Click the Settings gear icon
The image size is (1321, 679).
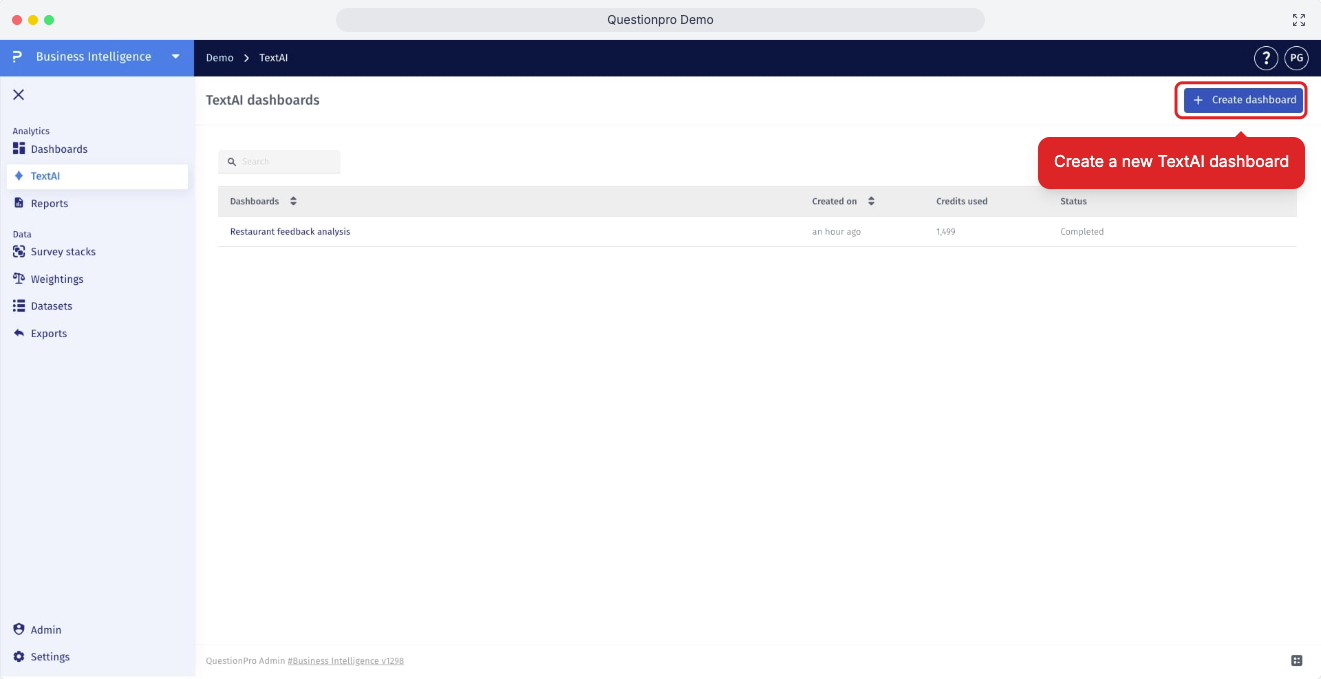coord(19,657)
